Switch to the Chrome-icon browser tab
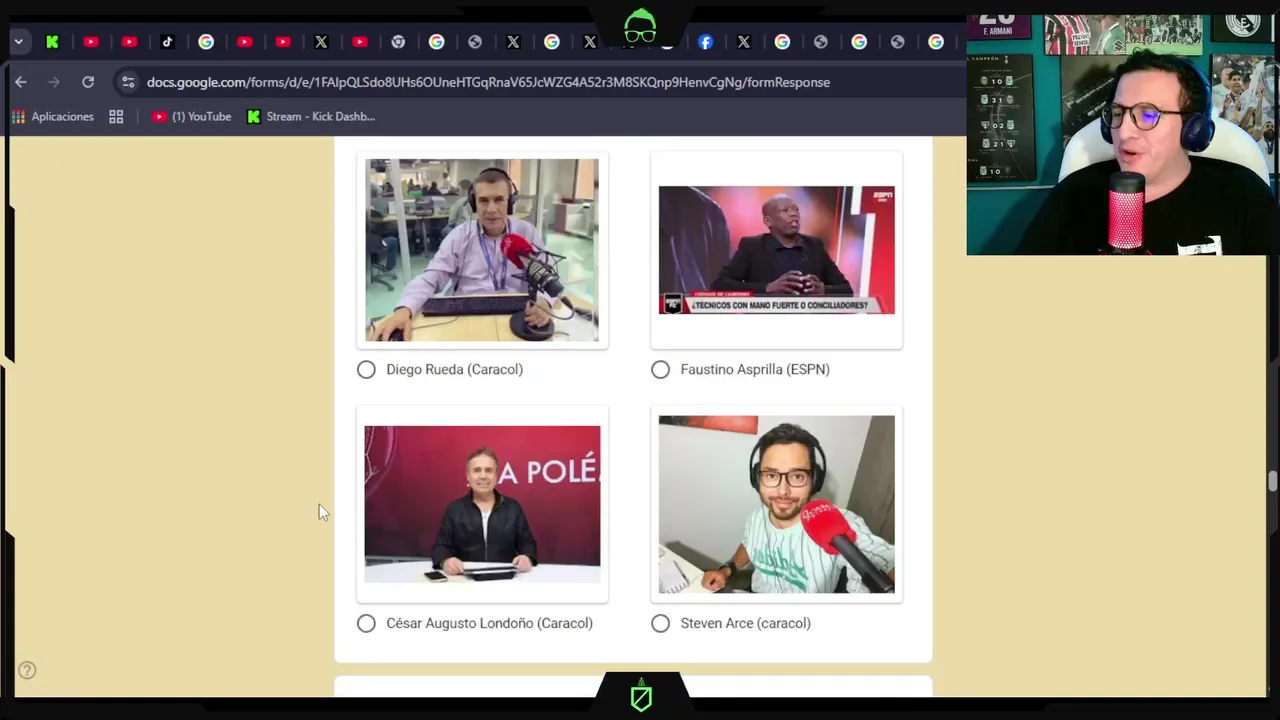Screen dimensions: 1280x720 (398, 42)
